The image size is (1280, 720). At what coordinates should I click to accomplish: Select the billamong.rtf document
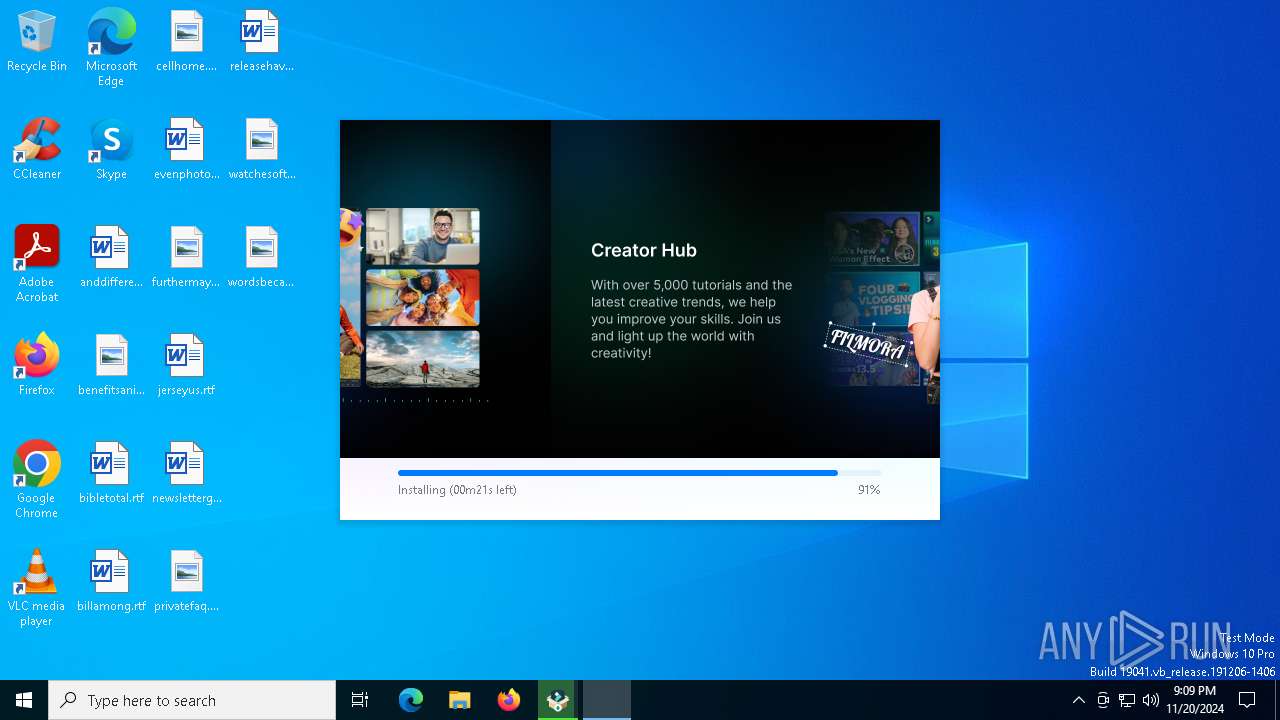click(x=111, y=581)
